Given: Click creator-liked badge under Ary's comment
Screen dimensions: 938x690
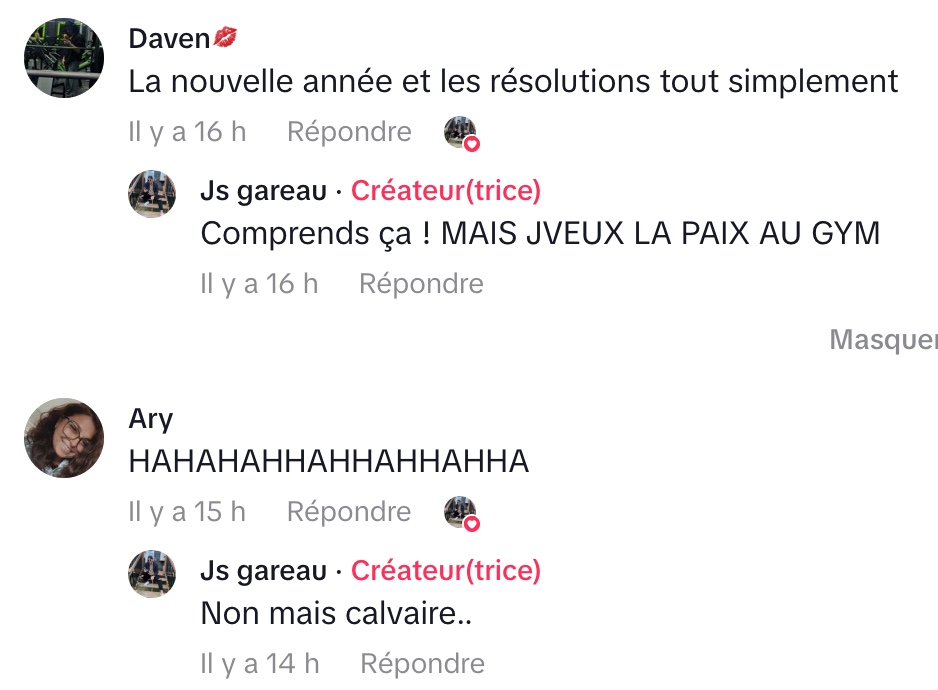Looking at the screenshot, I should (462, 513).
